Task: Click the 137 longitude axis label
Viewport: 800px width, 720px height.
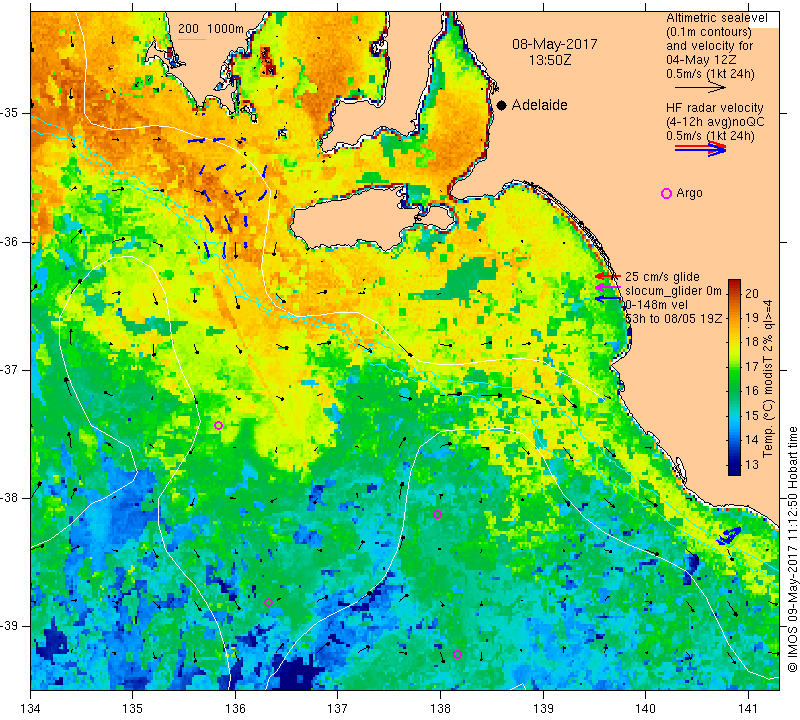Action: [x=338, y=709]
